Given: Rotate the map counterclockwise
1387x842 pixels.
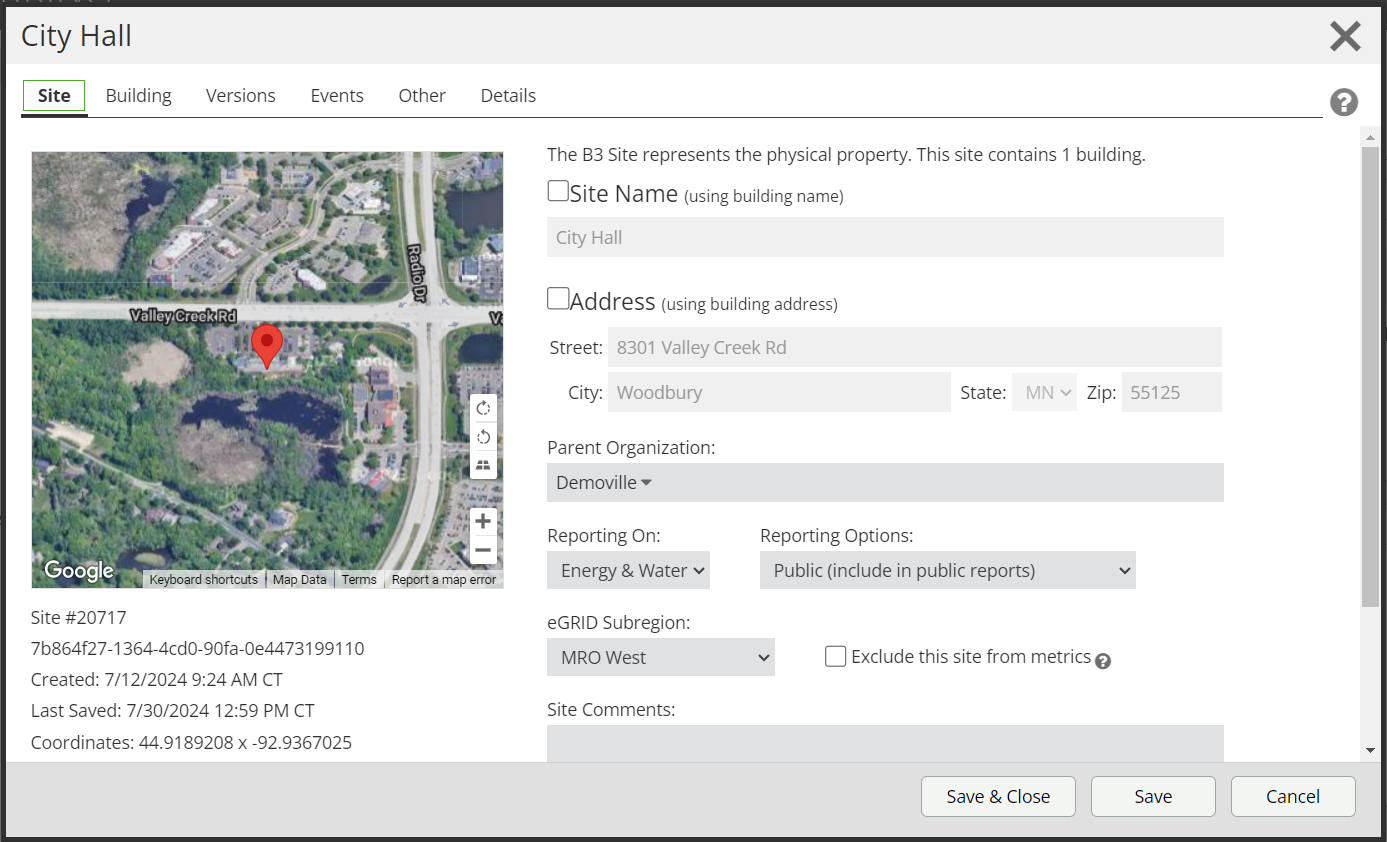Looking at the screenshot, I should click(484, 437).
